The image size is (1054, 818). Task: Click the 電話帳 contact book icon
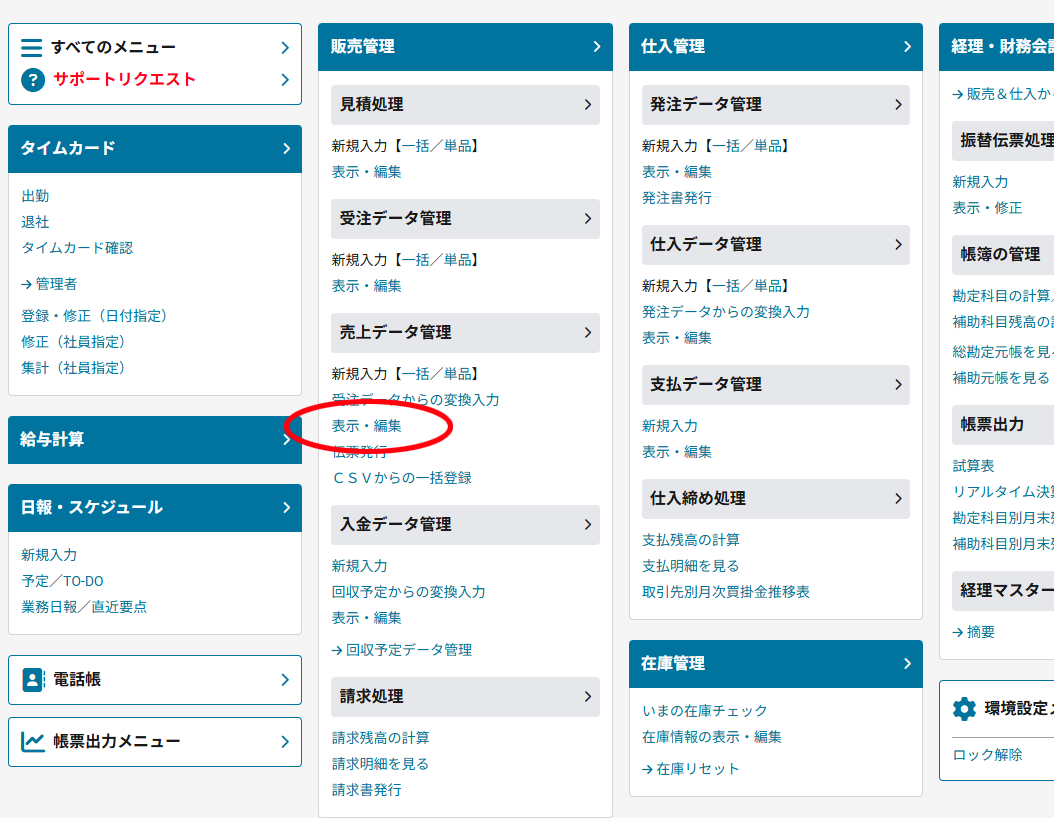(33, 680)
